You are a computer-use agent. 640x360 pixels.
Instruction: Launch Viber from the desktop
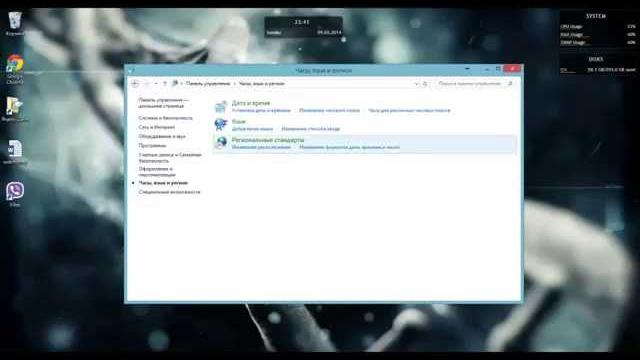click(x=15, y=194)
